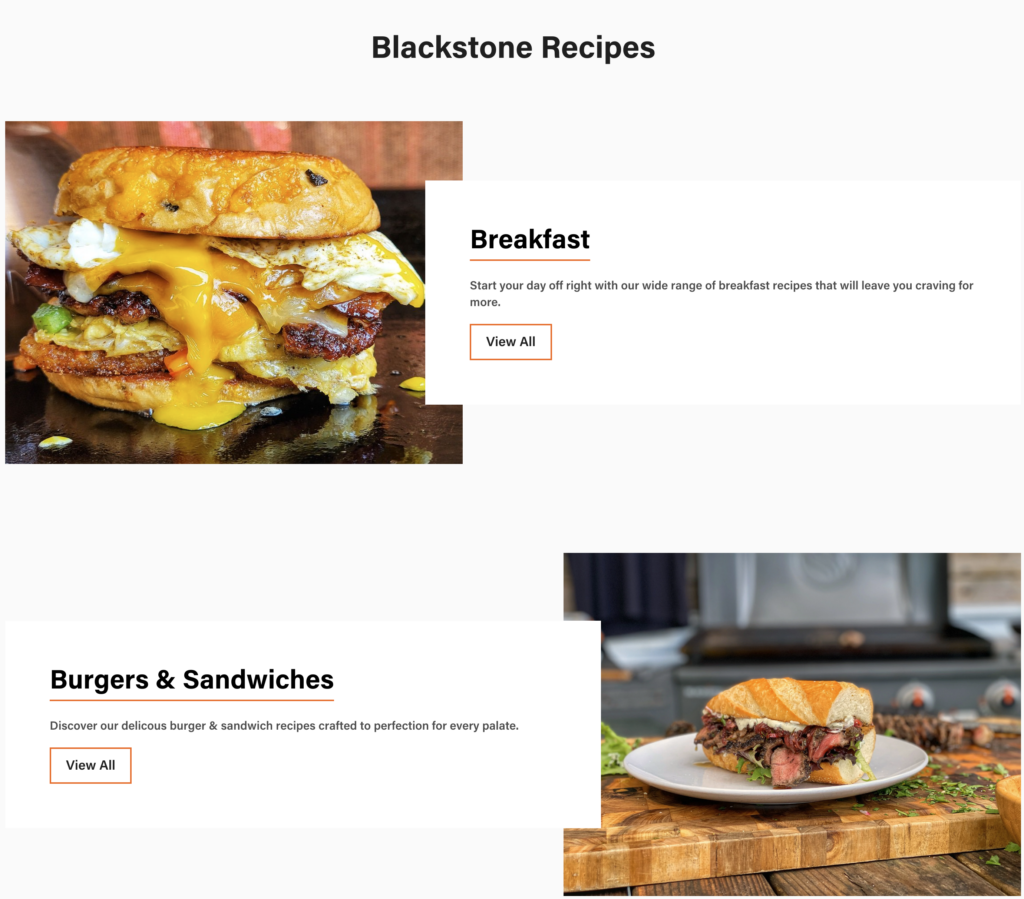Open the breakfast bagel sandwich photo
1024x899 pixels.
pyautogui.click(x=216, y=292)
